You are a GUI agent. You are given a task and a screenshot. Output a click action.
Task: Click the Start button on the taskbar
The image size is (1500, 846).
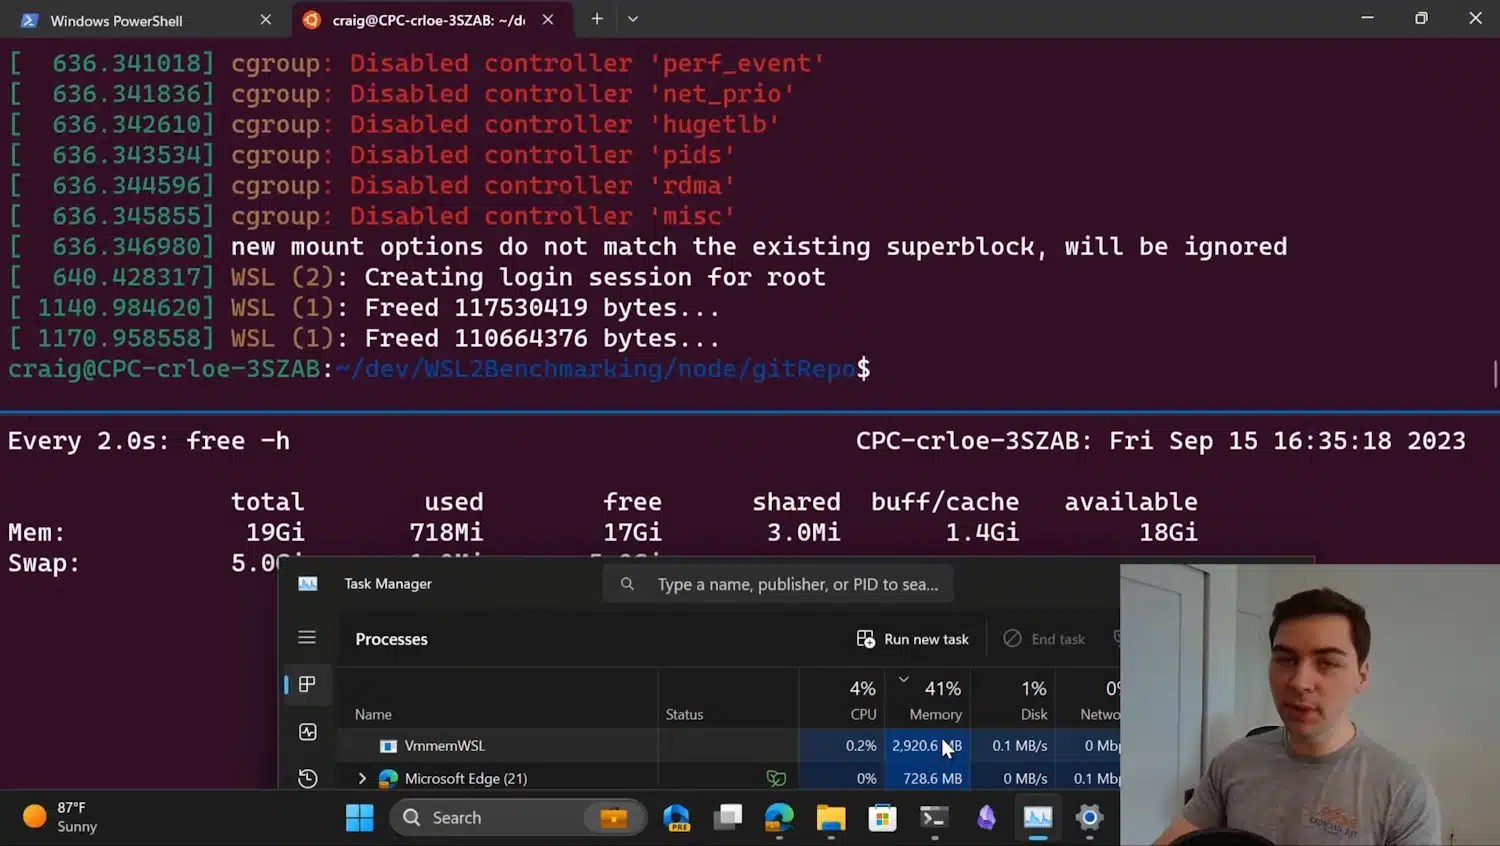(x=359, y=817)
